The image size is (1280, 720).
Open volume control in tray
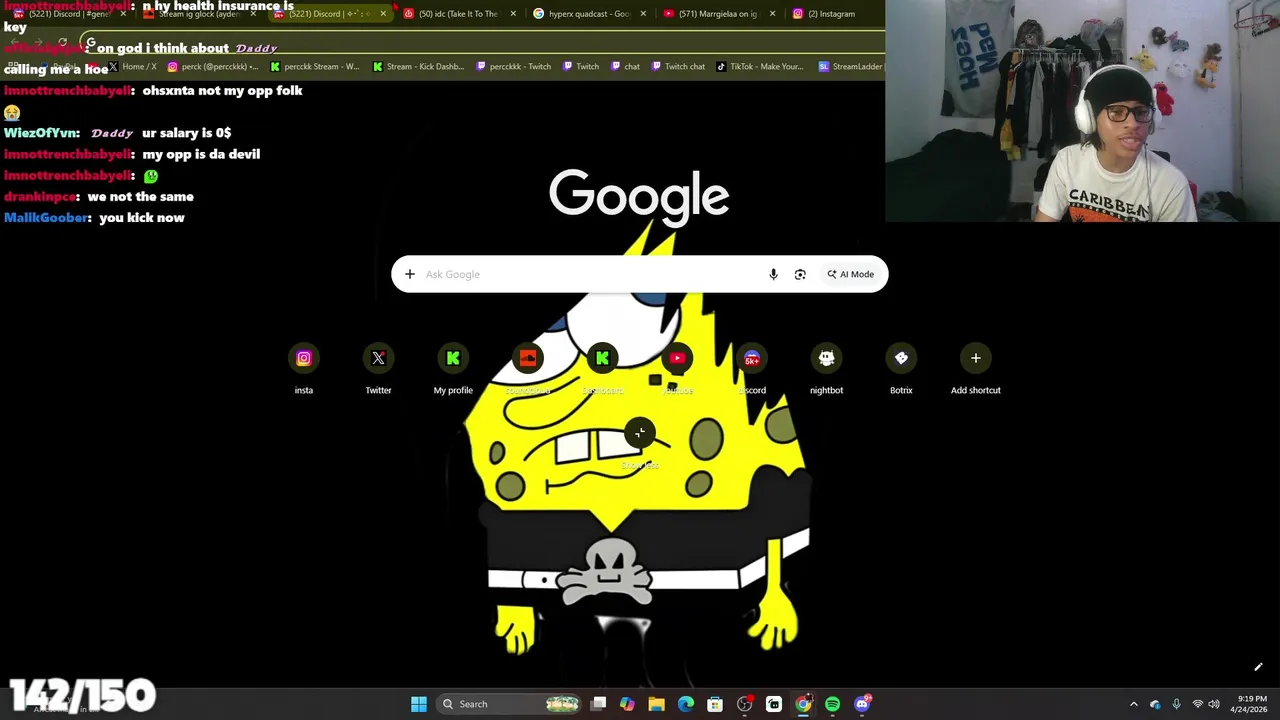(1214, 704)
